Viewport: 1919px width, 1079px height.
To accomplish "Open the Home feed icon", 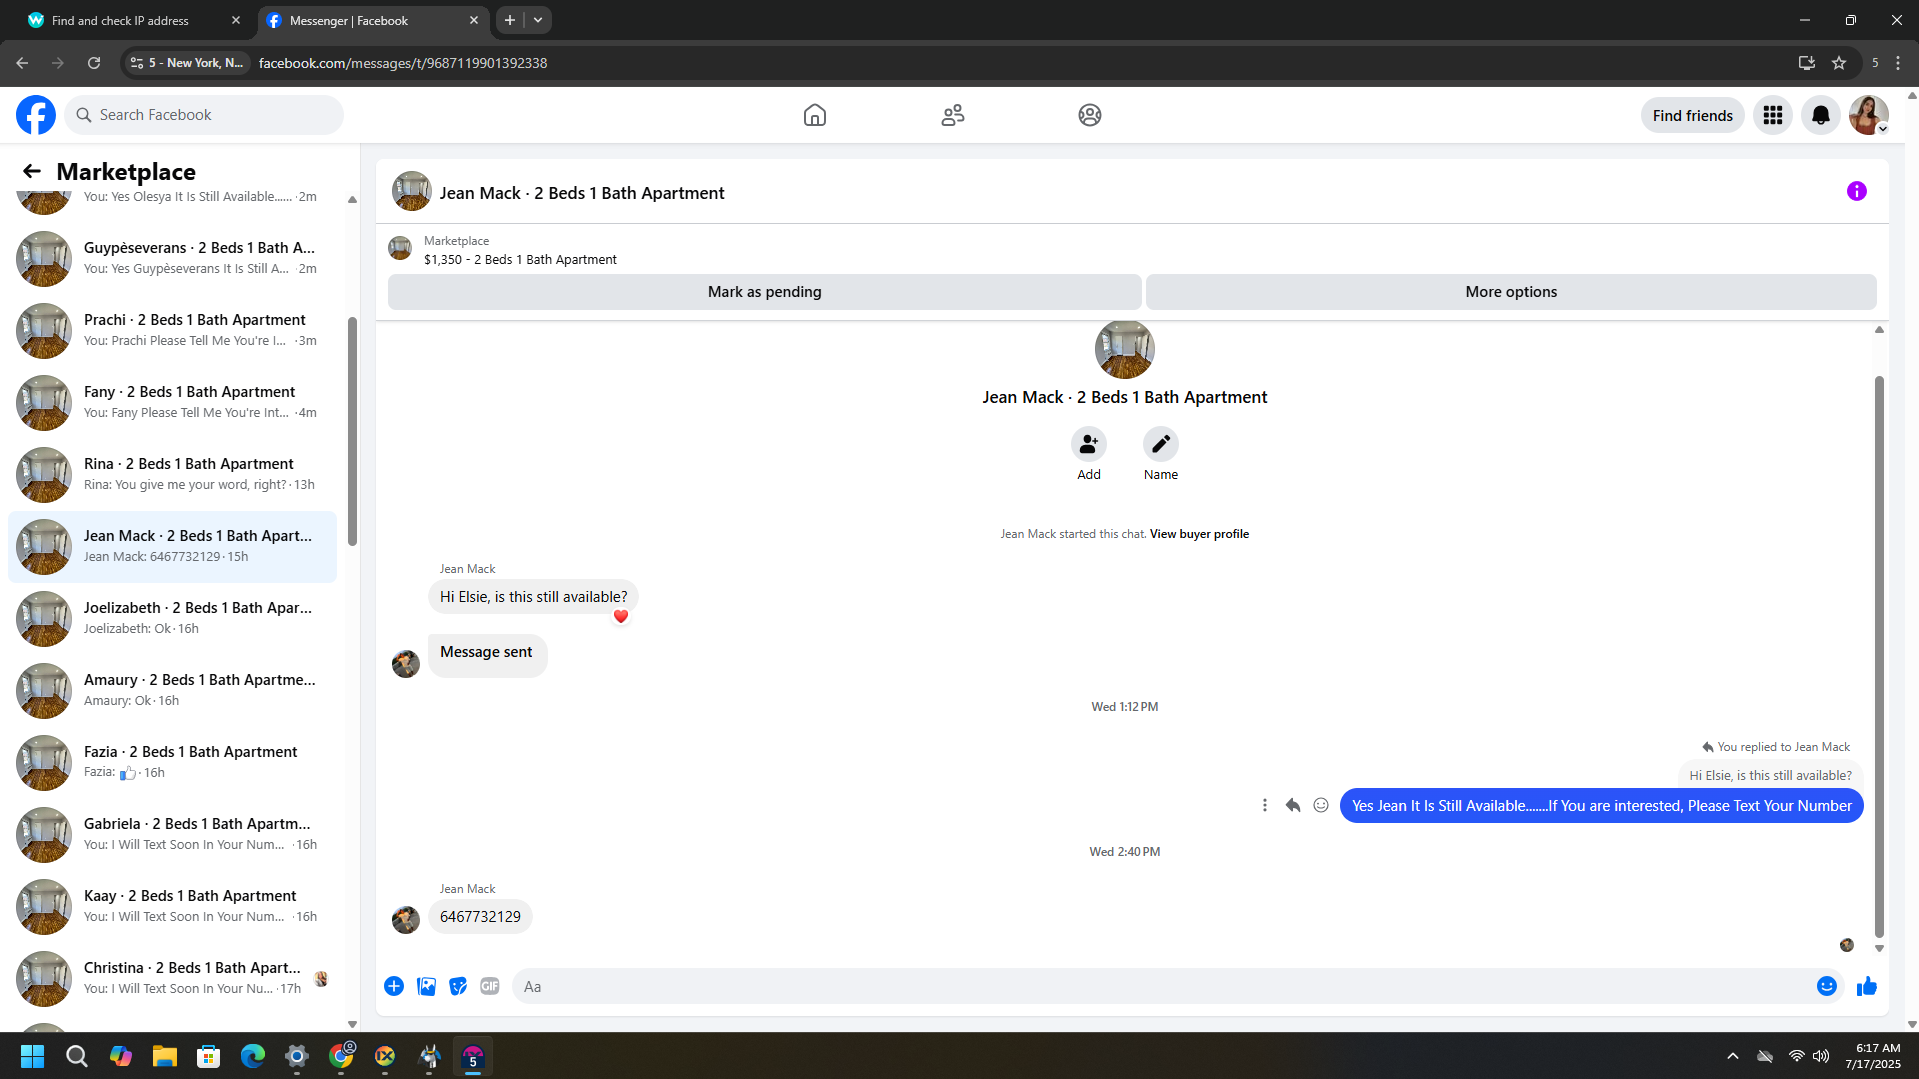I will [x=815, y=115].
